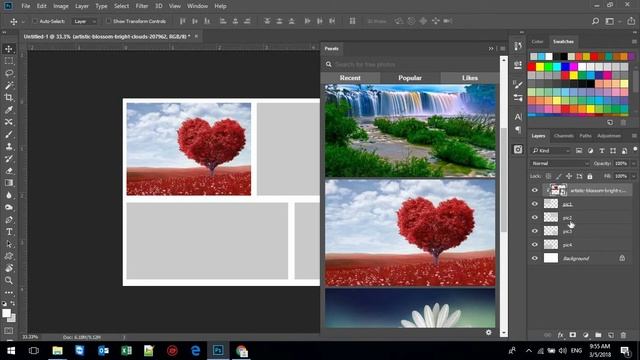Viewport: 640px width, 360px height.
Task: Open the Paragraph panel icon
Action: 518,130
